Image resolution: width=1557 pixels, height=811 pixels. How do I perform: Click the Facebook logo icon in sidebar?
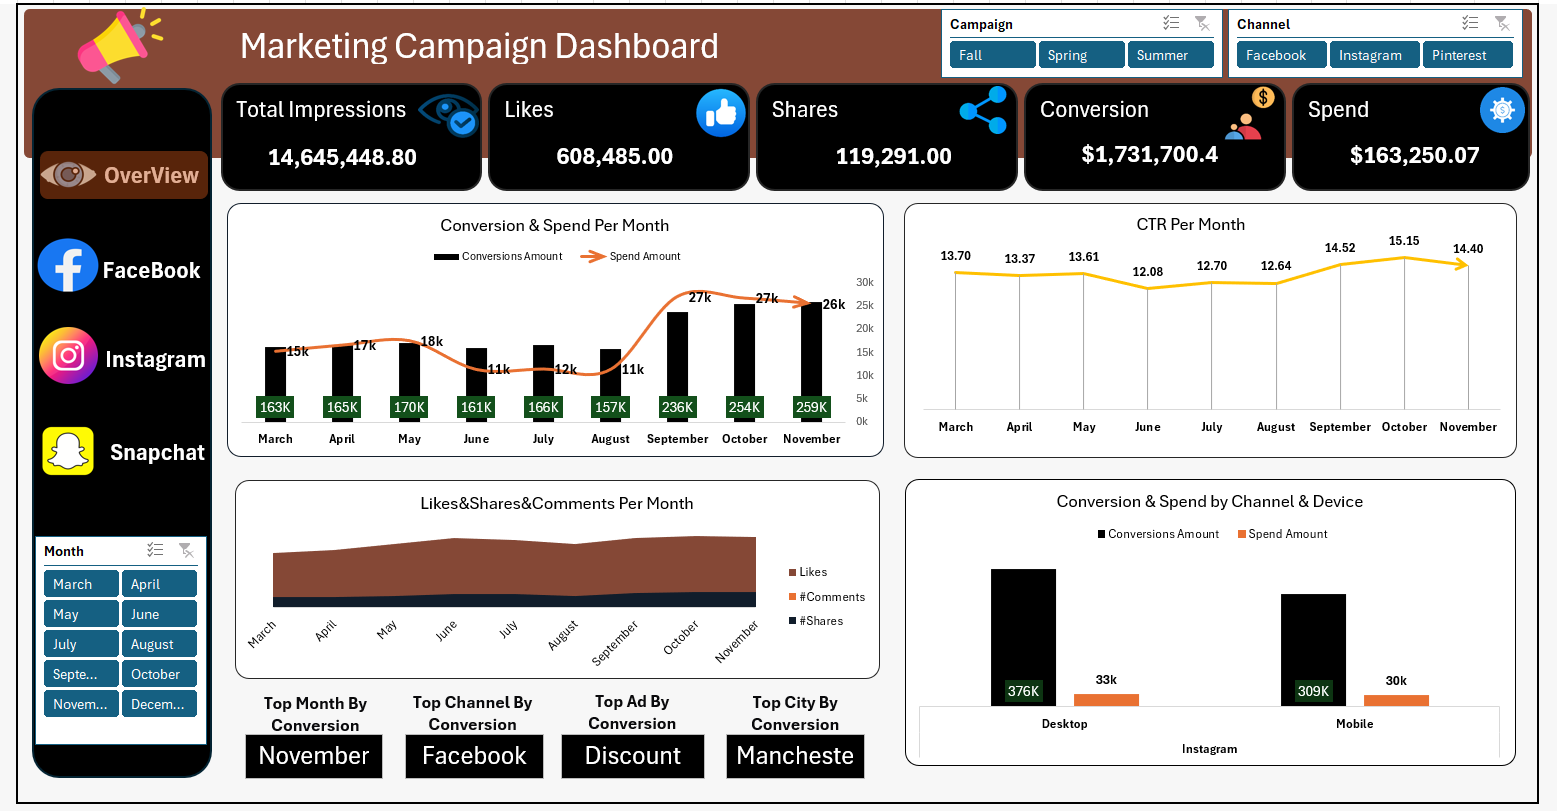point(68,266)
